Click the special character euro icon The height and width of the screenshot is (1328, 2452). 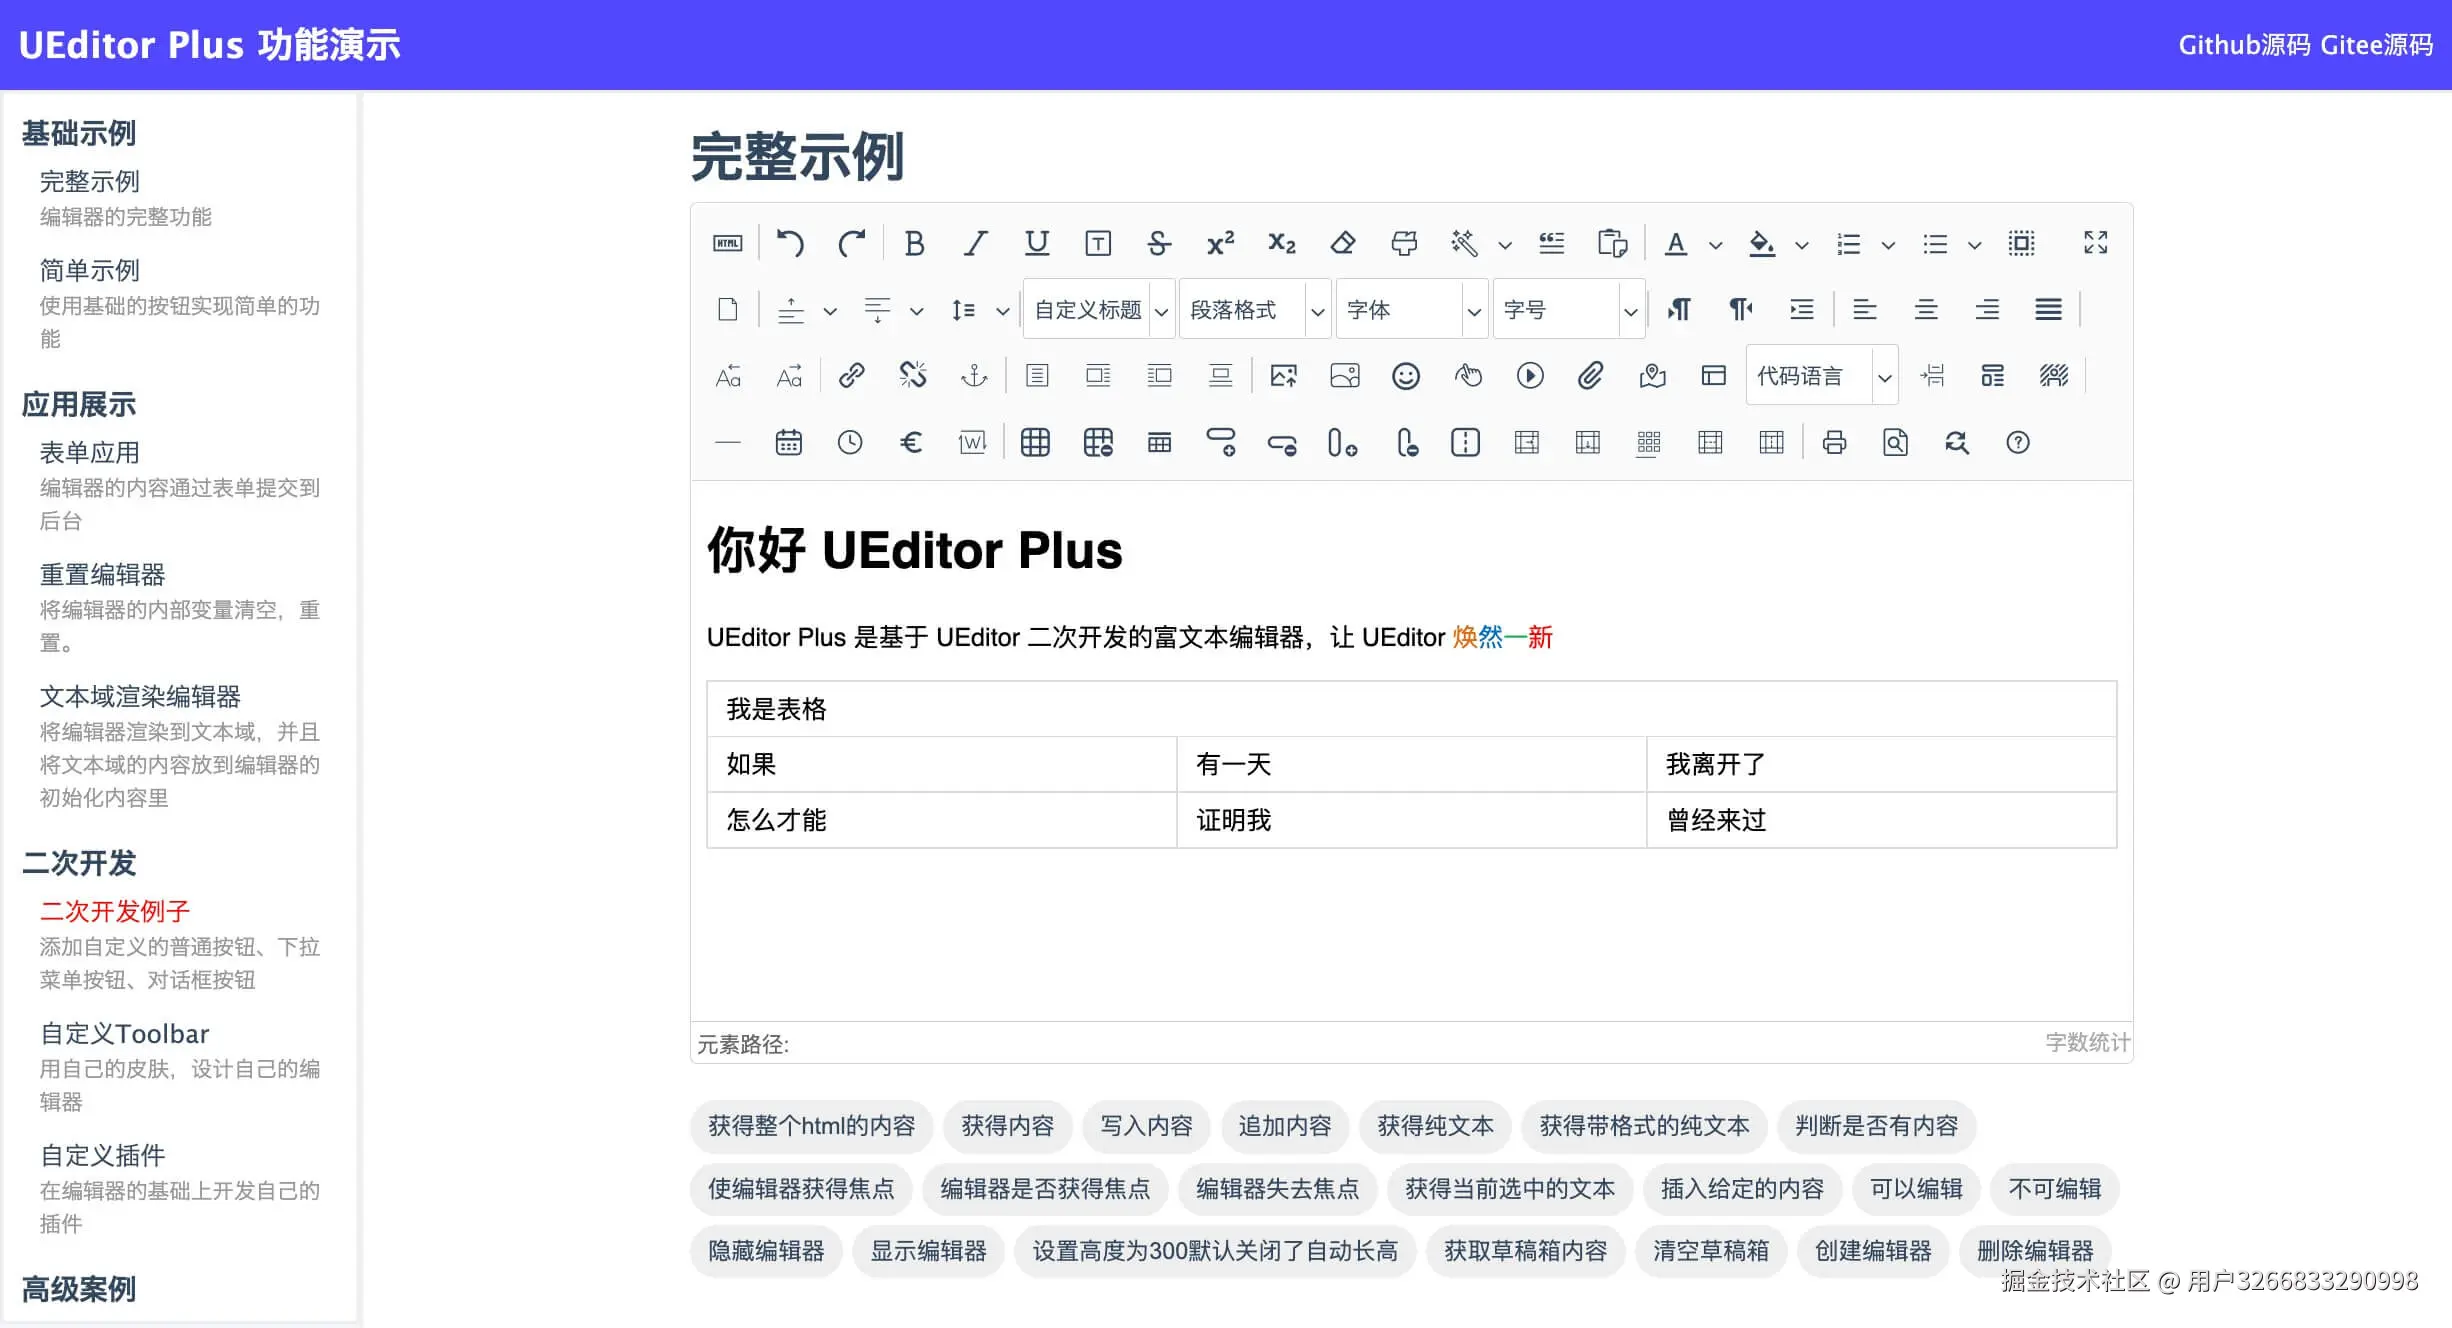[x=911, y=442]
